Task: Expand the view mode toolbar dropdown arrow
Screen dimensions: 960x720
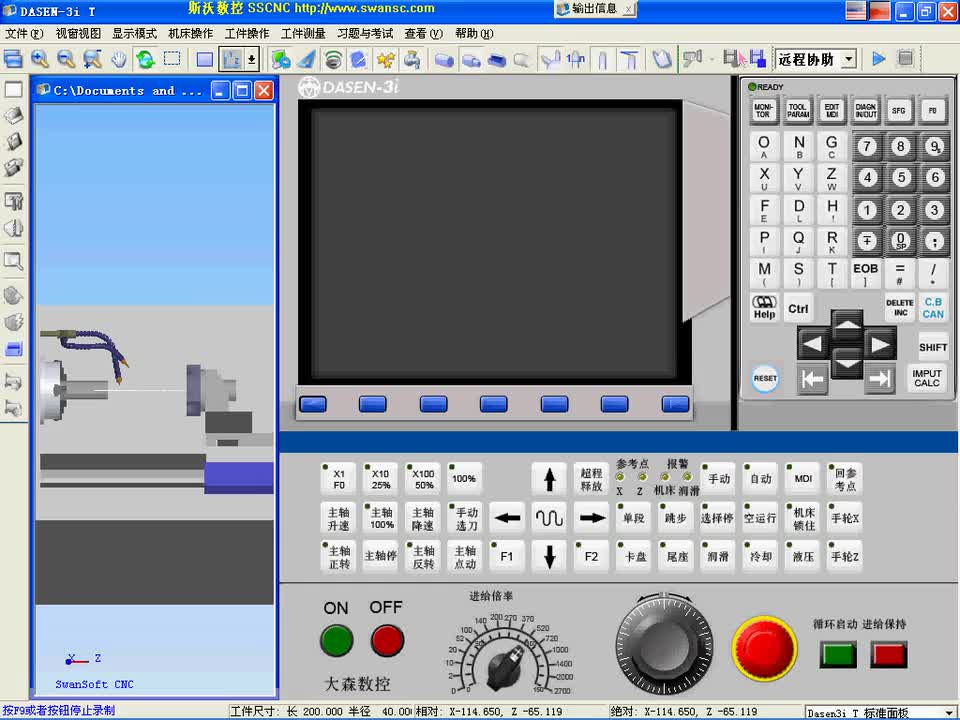Action: click(x=251, y=59)
